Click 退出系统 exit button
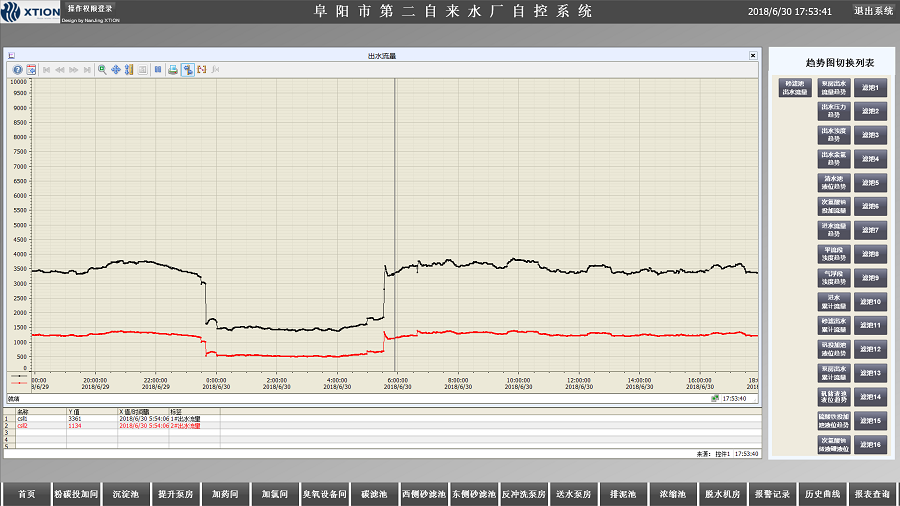This screenshot has width=900, height=506. point(874,11)
